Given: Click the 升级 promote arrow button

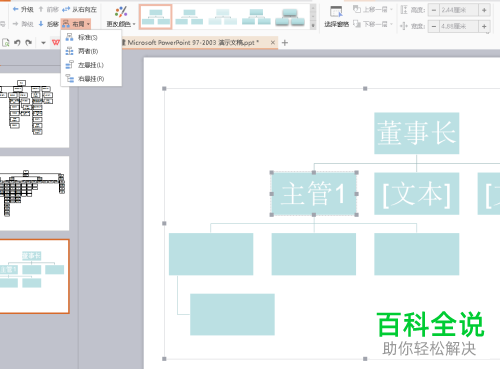Looking at the screenshot, I should pos(23,9).
